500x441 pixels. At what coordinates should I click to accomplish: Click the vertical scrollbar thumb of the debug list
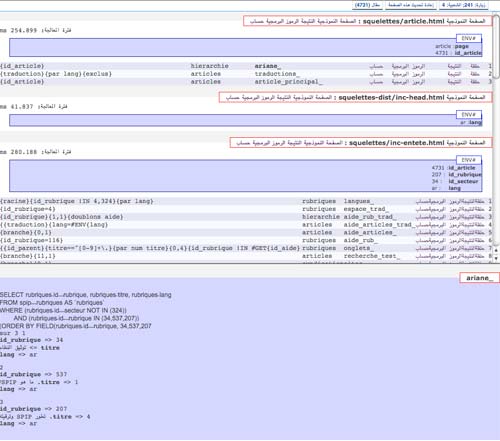tap(496, 47)
